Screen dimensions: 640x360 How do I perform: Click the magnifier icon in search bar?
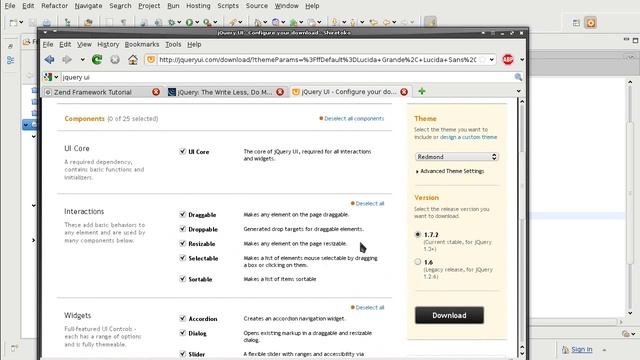click(518, 77)
